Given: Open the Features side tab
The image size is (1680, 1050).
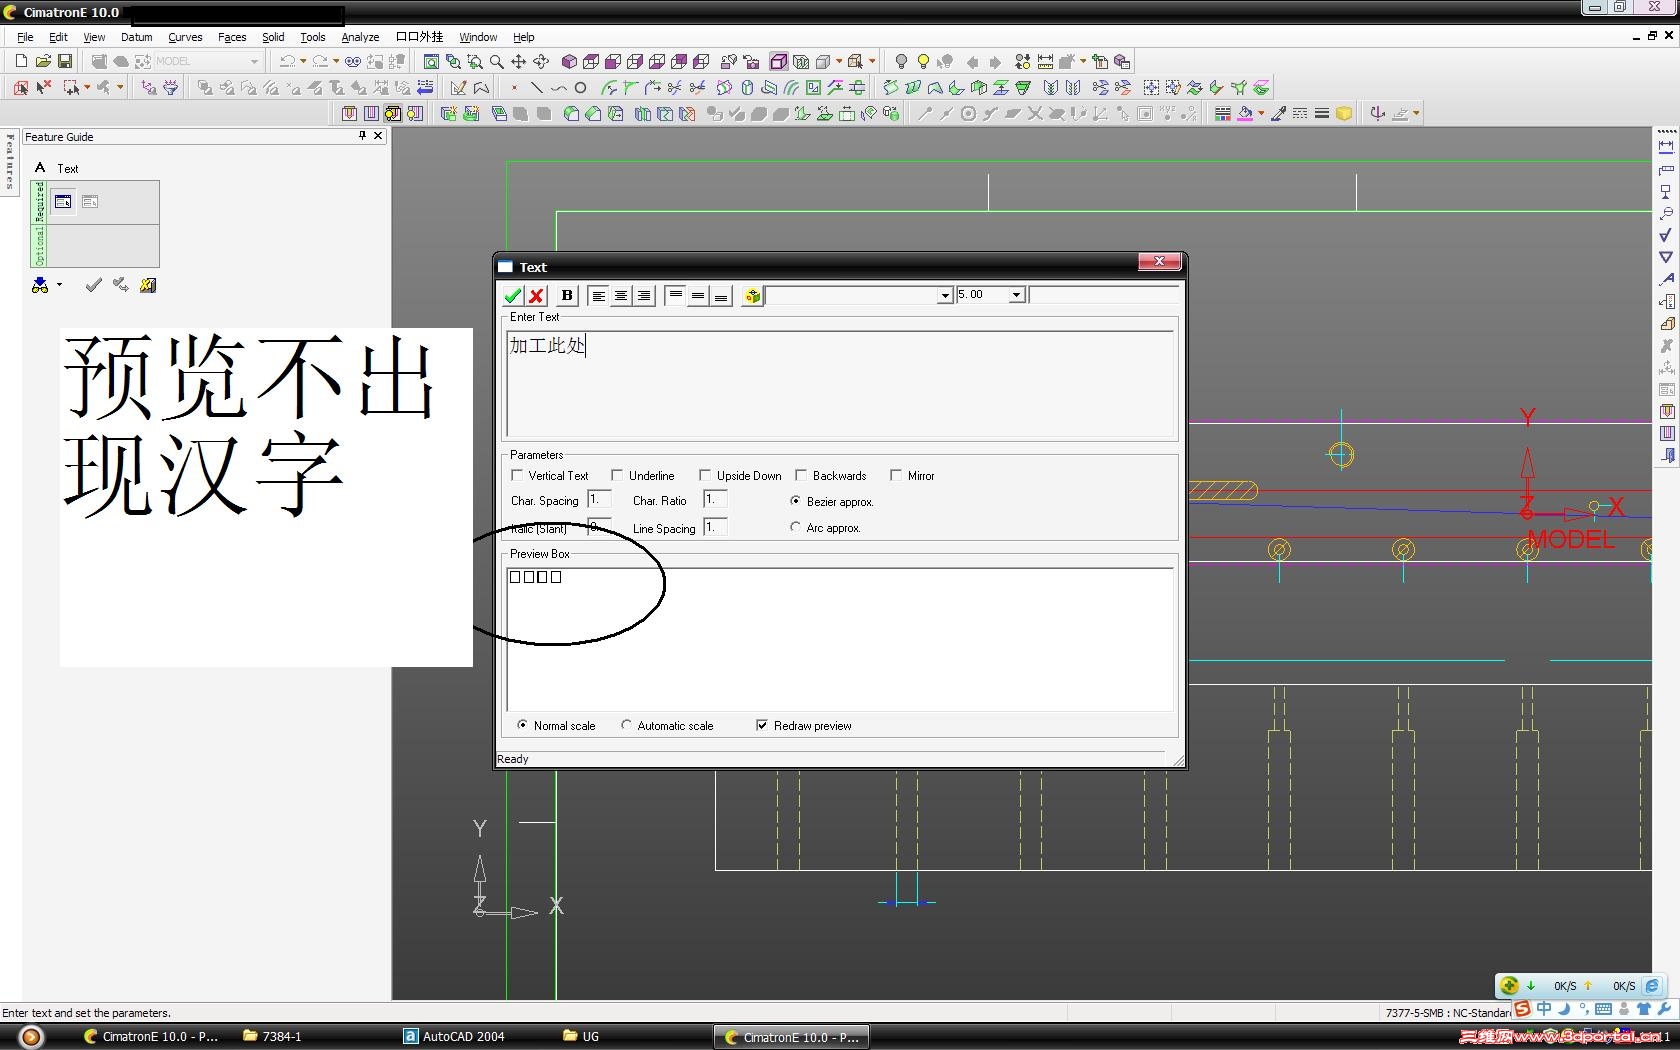Looking at the screenshot, I should point(10,162).
